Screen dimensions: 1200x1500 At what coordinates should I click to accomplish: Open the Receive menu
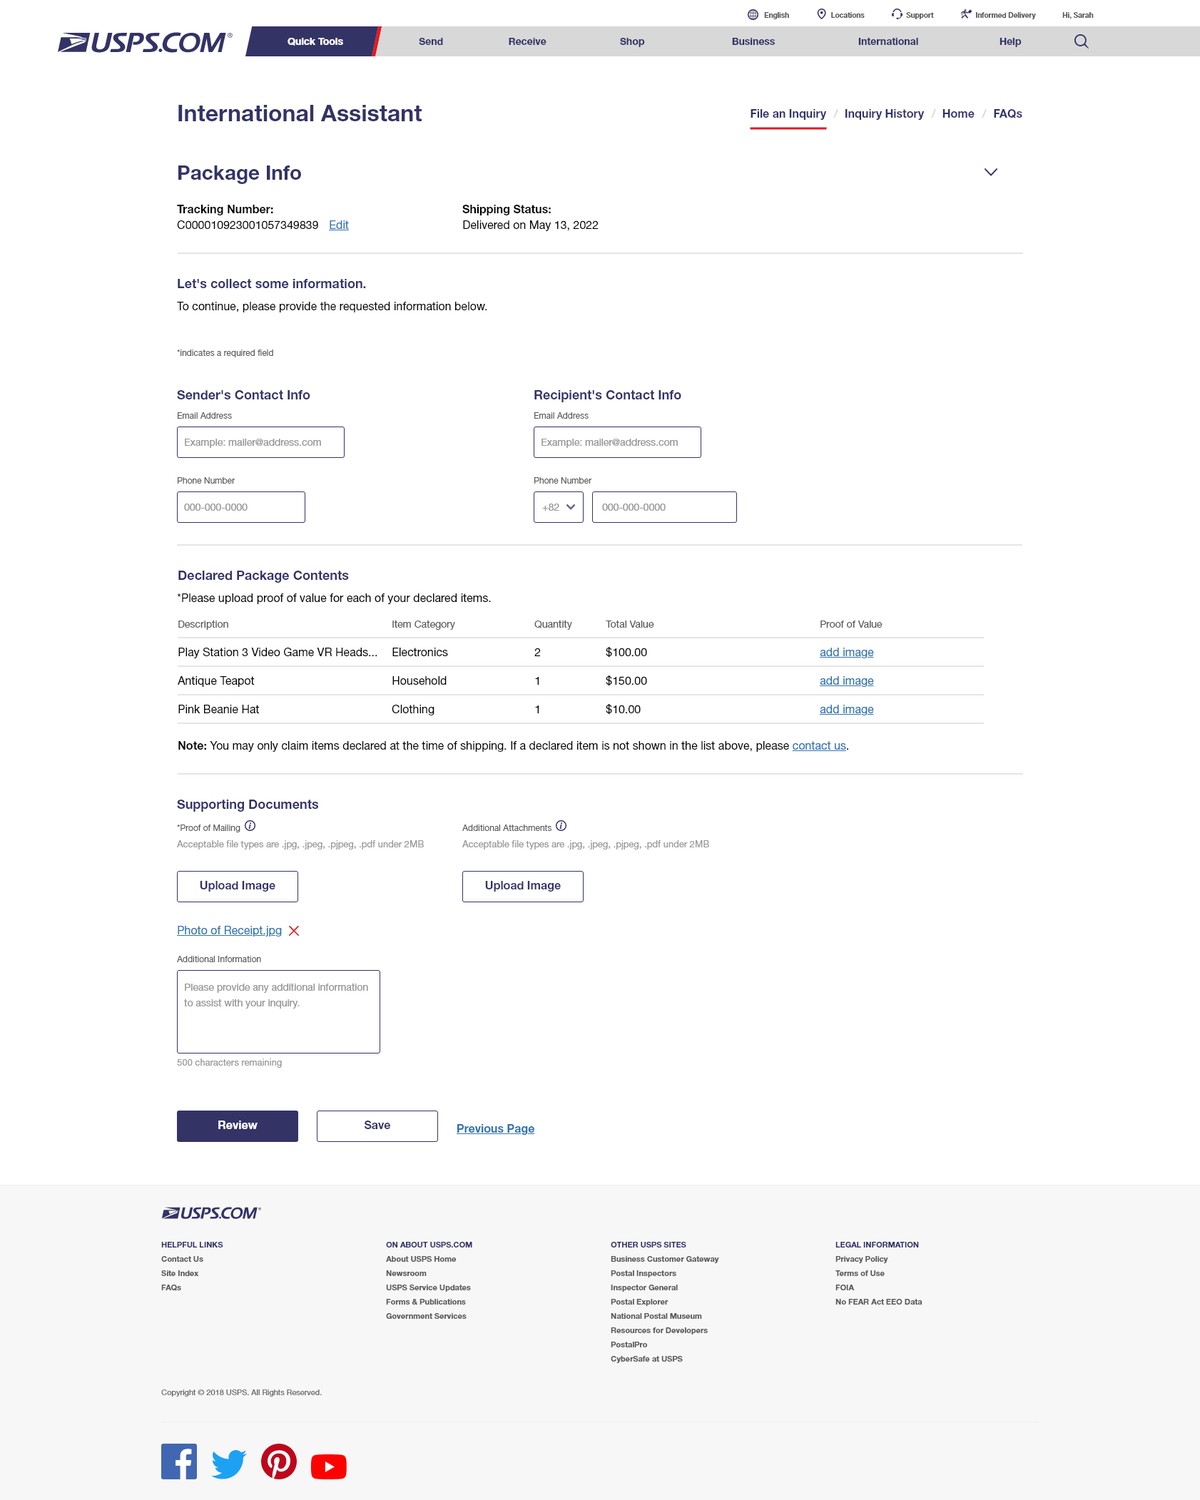[527, 41]
